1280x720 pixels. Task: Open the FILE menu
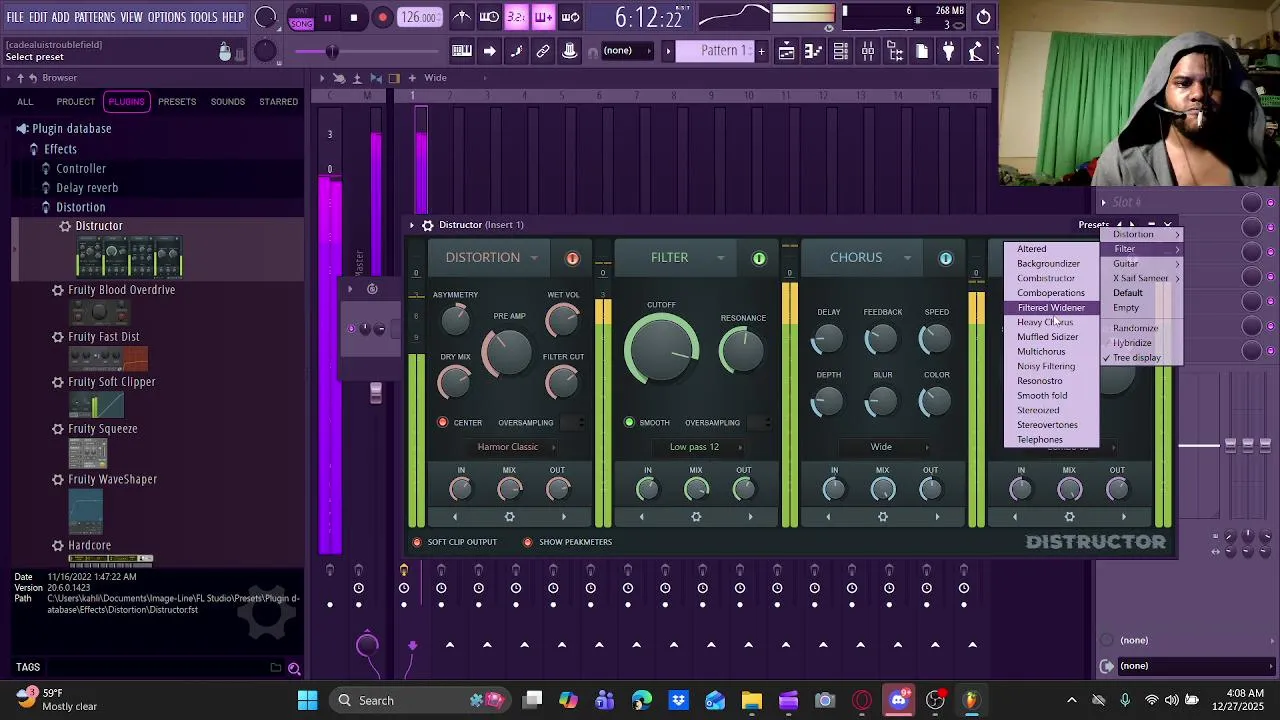pos(15,17)
